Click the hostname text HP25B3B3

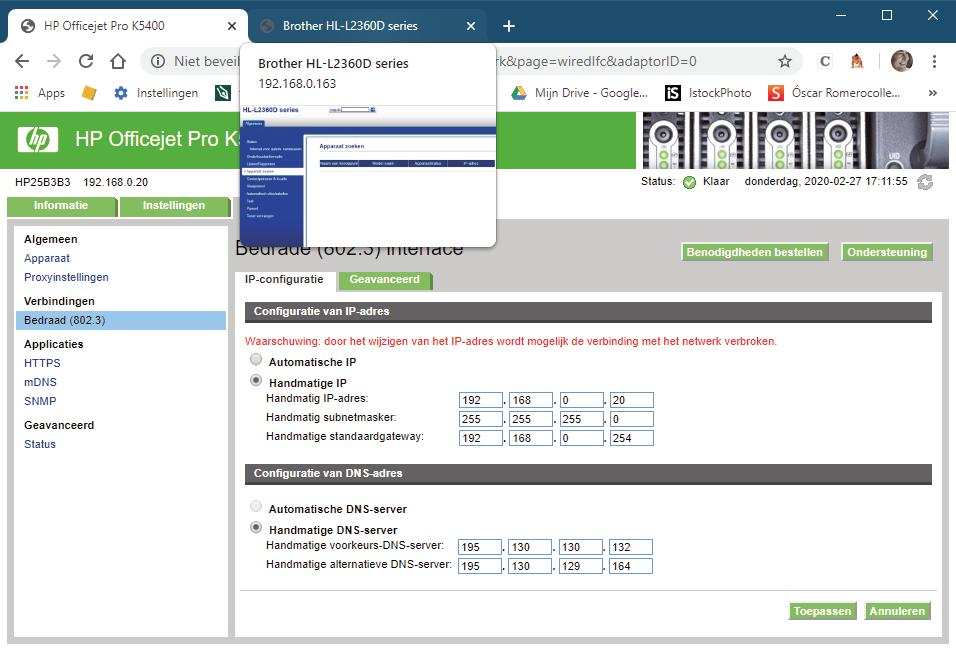[43, 182]
